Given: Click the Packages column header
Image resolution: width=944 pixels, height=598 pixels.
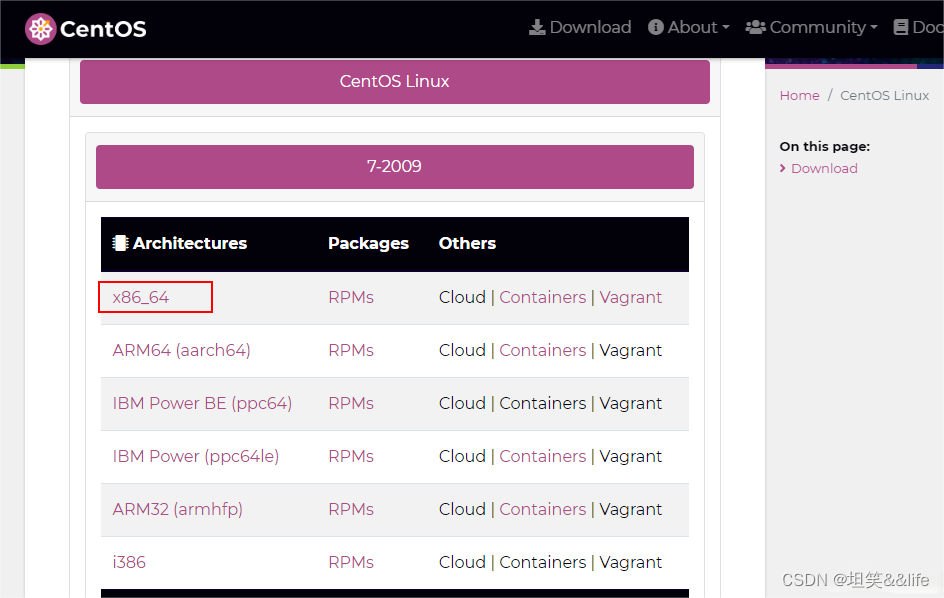Looking at the screenshot, I should (x=368, y=243).
